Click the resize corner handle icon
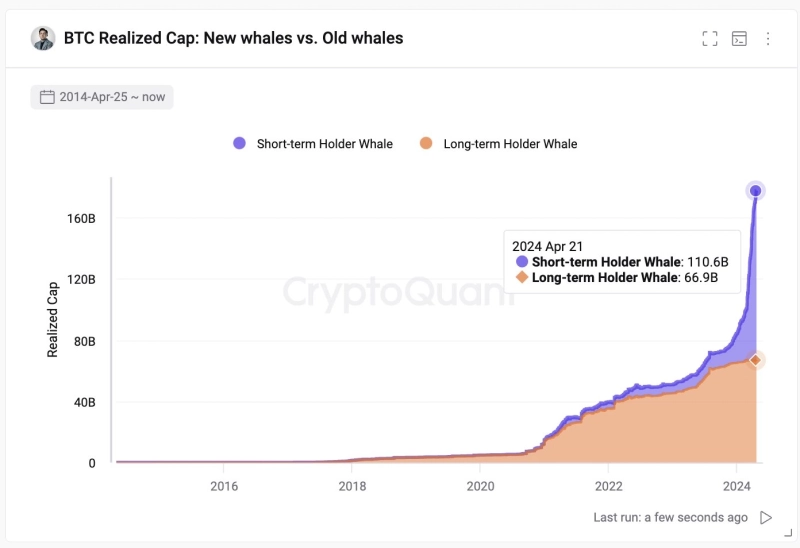 coord(788,533)
